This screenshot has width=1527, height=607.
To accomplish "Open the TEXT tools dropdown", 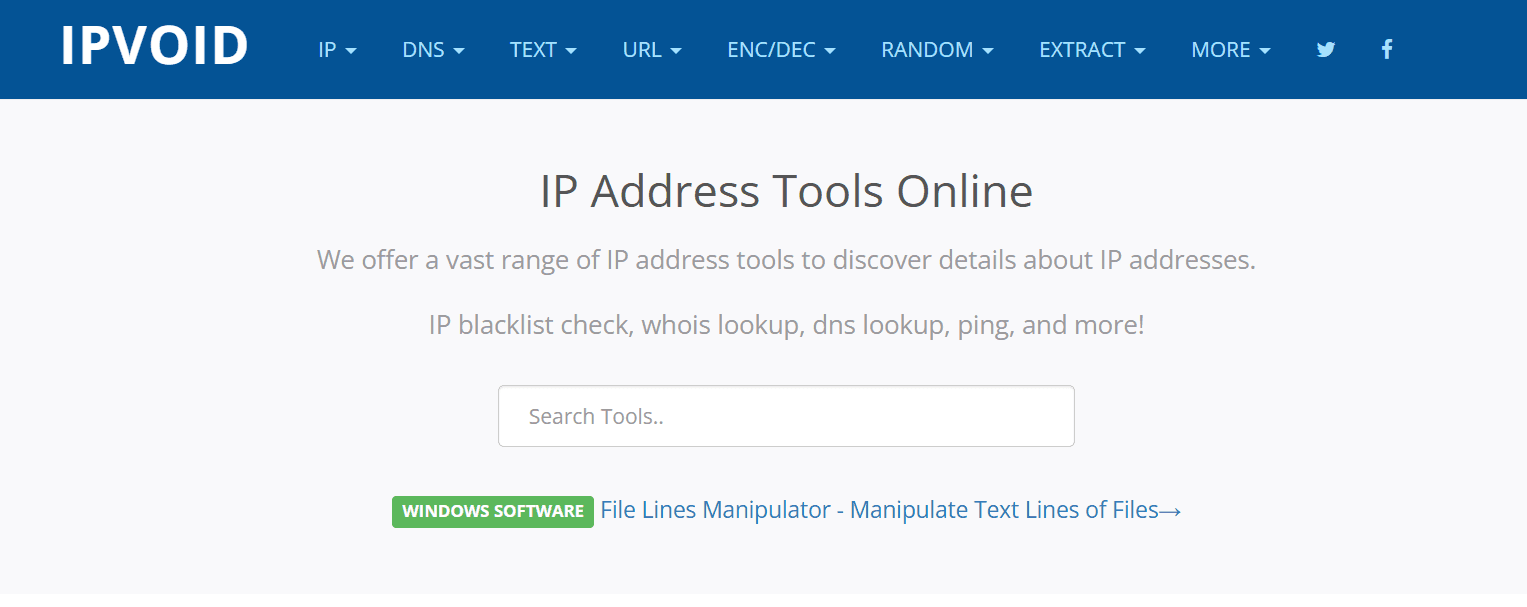I will pos(543,49).
